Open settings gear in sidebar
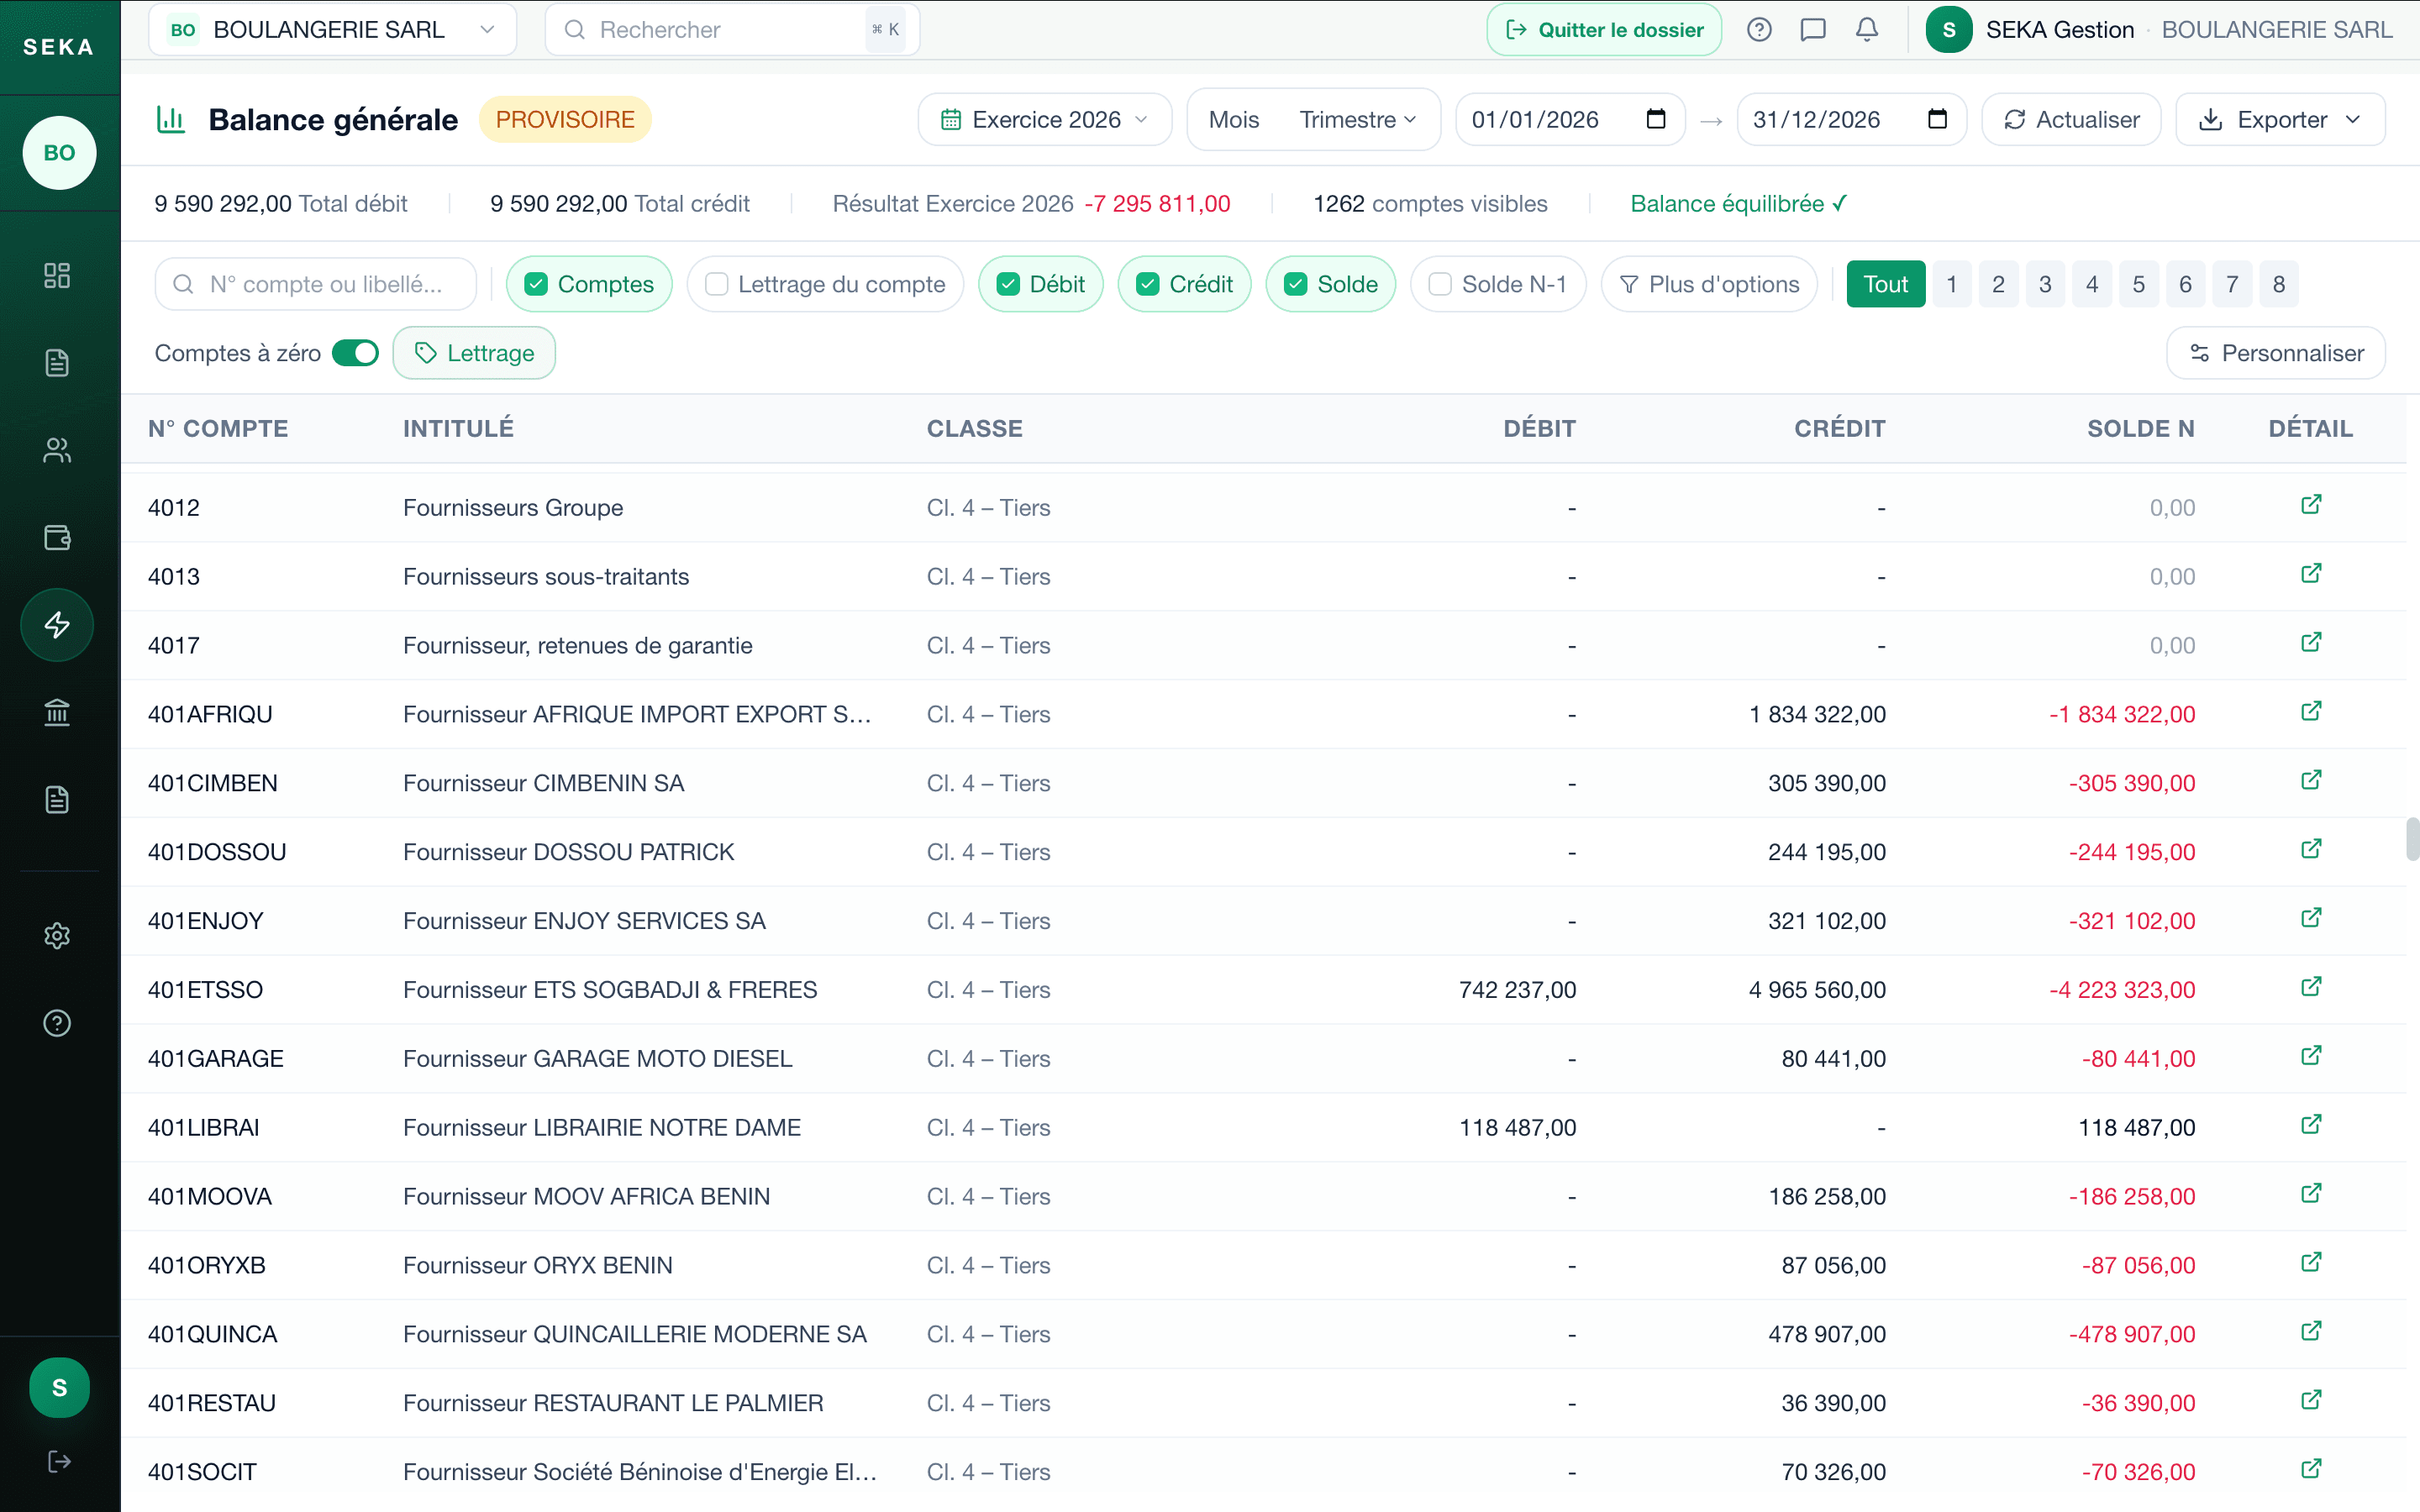This screenshot has width=2420, height=1512. click(x=57, y=936)
